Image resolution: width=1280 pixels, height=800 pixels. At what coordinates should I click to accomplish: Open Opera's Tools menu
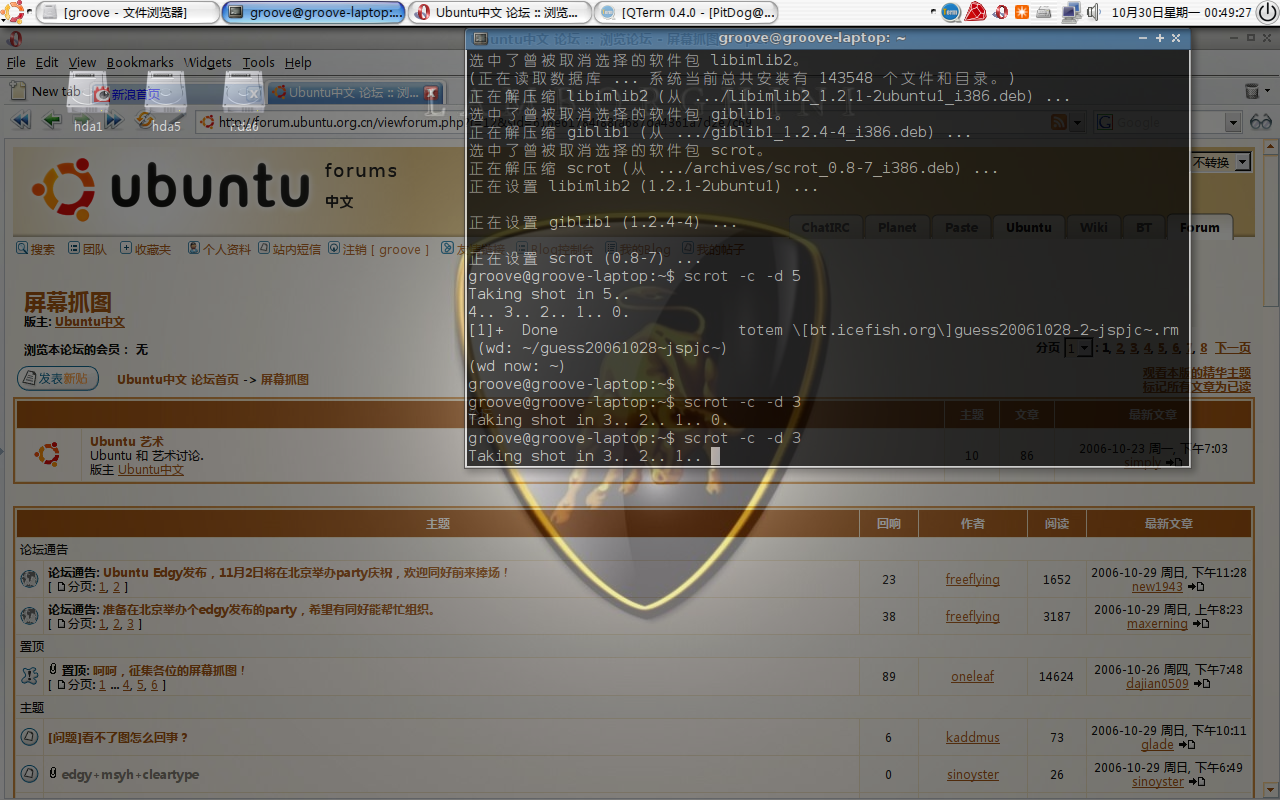click(258, 62)
